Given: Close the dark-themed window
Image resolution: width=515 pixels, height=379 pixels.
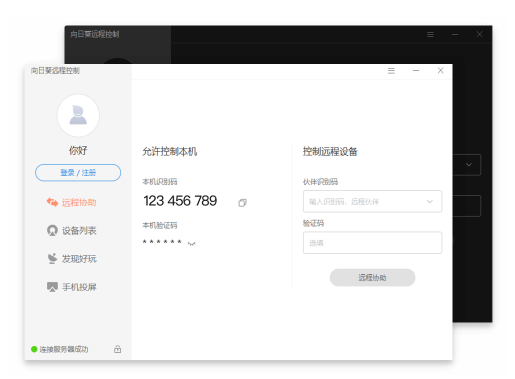Looking at the screenshot, I should pos(479,34).
